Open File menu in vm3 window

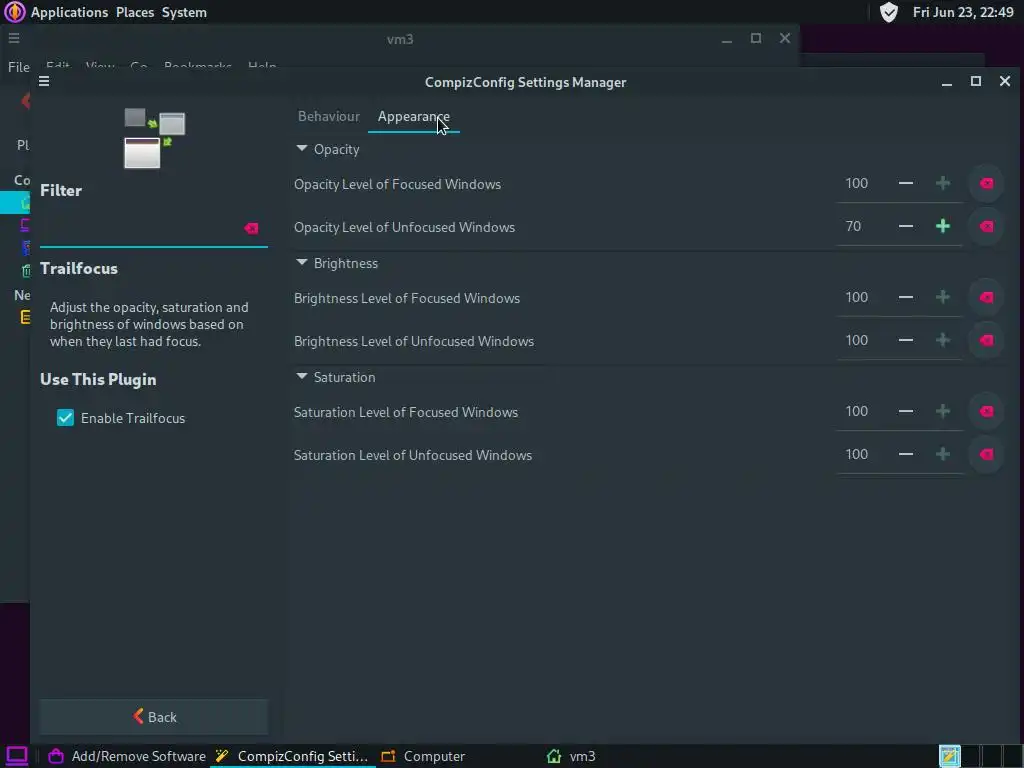point(18,67)
